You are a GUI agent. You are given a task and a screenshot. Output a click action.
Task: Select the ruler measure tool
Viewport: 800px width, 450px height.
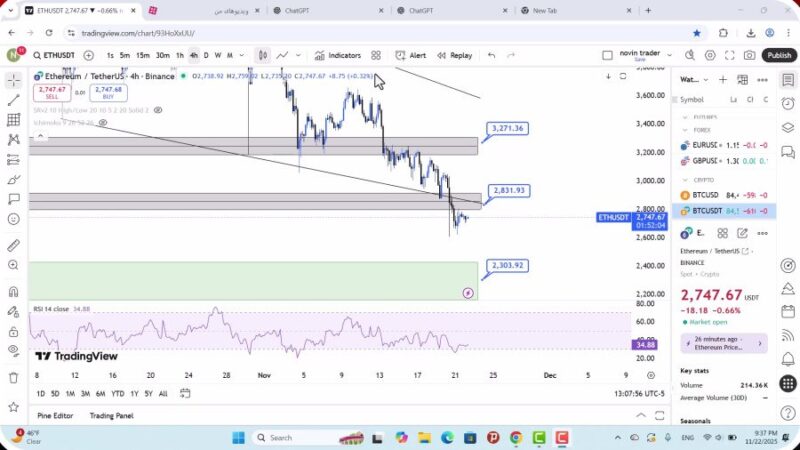click(x=13, y=245)
